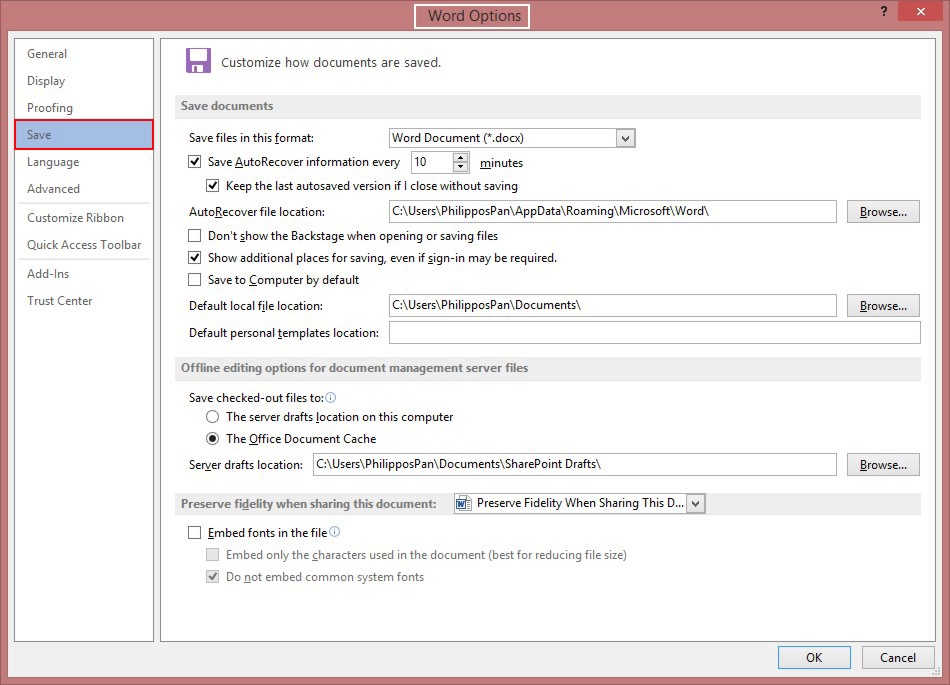Go to Customize Ribbon section
The height and width of the screenshot is (685, 950).
75,217
